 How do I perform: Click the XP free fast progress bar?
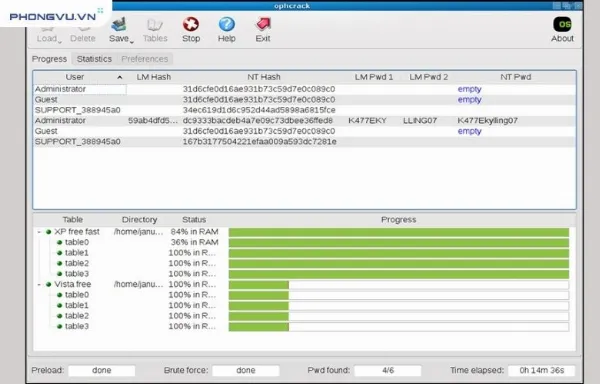pyautogui.click(x=399, y=232)
